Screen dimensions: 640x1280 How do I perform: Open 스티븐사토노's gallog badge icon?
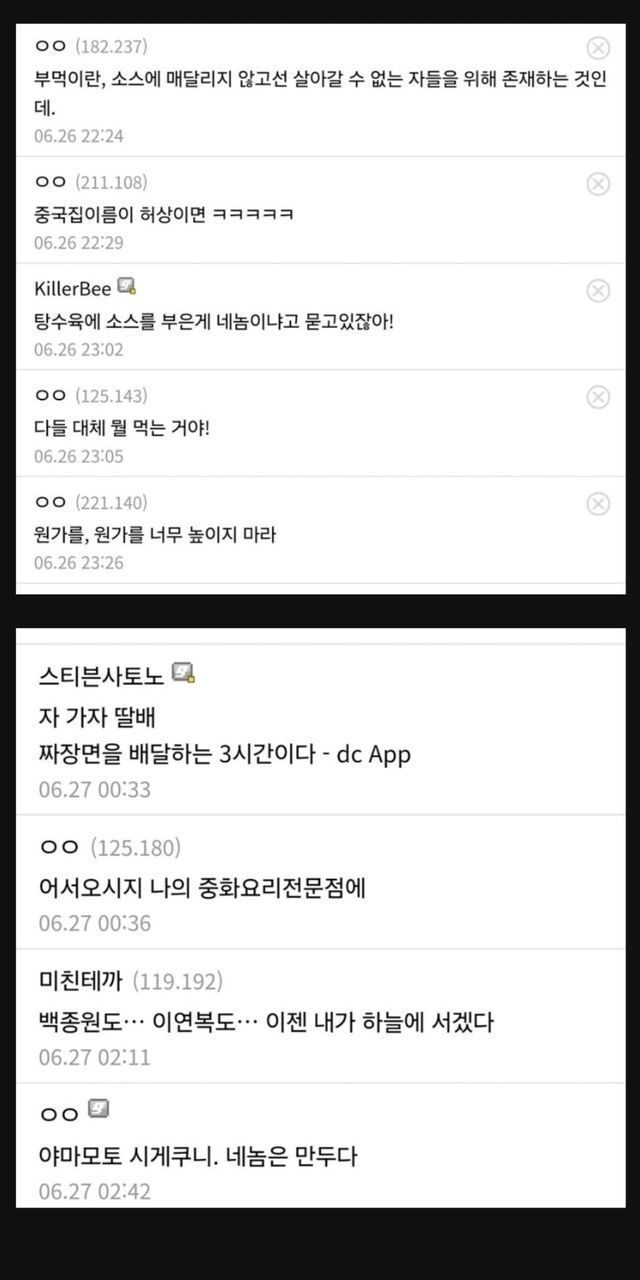[x=183, y=674]
